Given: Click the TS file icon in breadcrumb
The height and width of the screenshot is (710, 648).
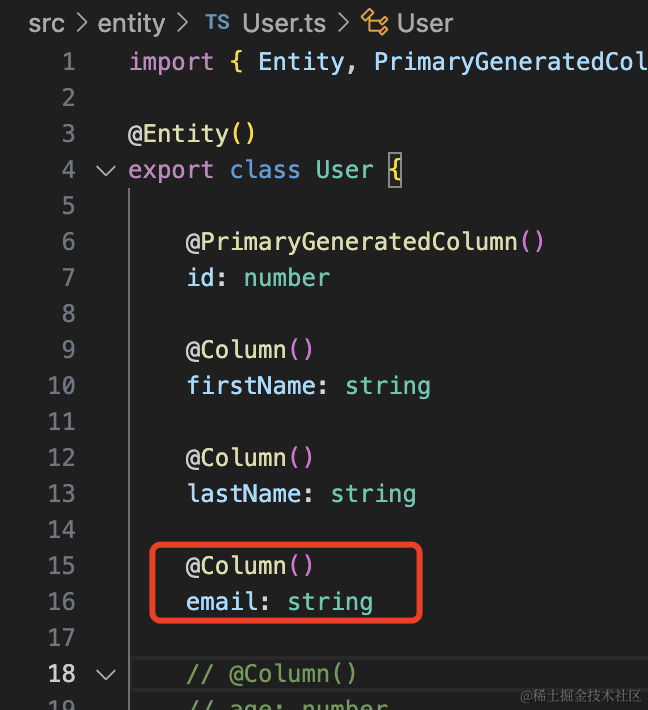Looking at the screenshot, I should pyautogui.click(x=216, y=23).
